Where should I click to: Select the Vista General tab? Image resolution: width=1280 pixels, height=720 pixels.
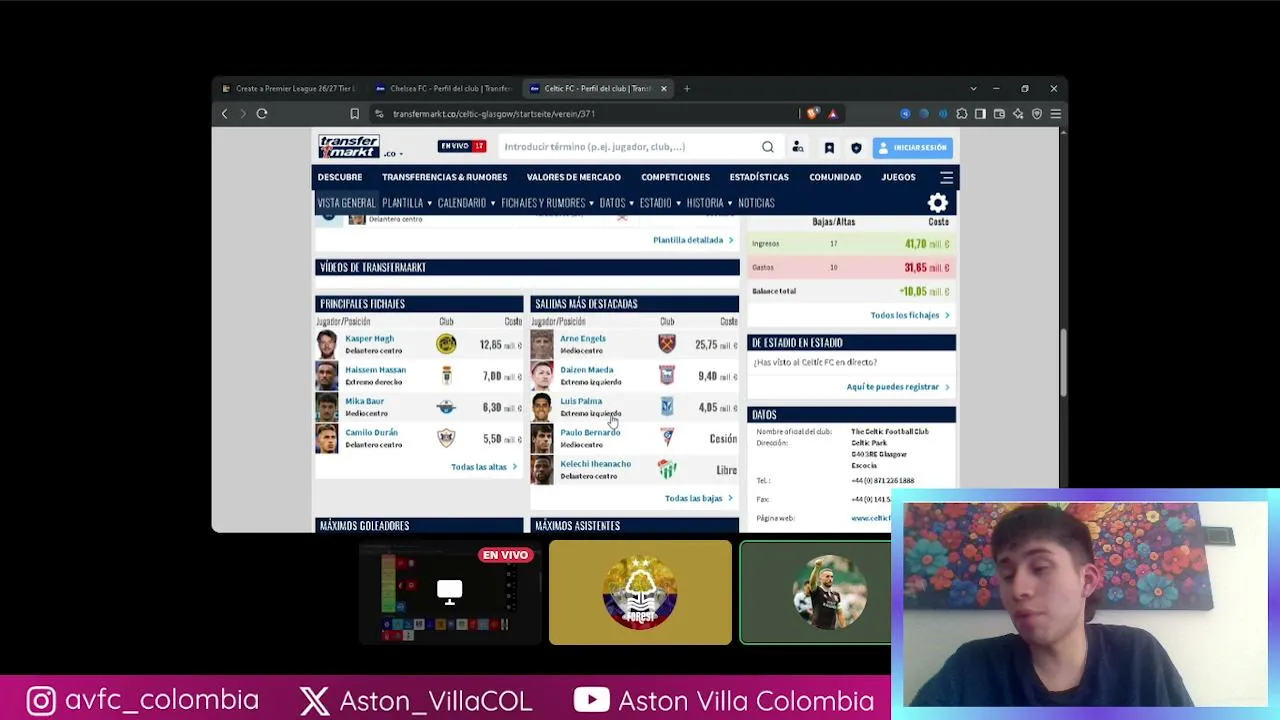click(x=346, y=203)
